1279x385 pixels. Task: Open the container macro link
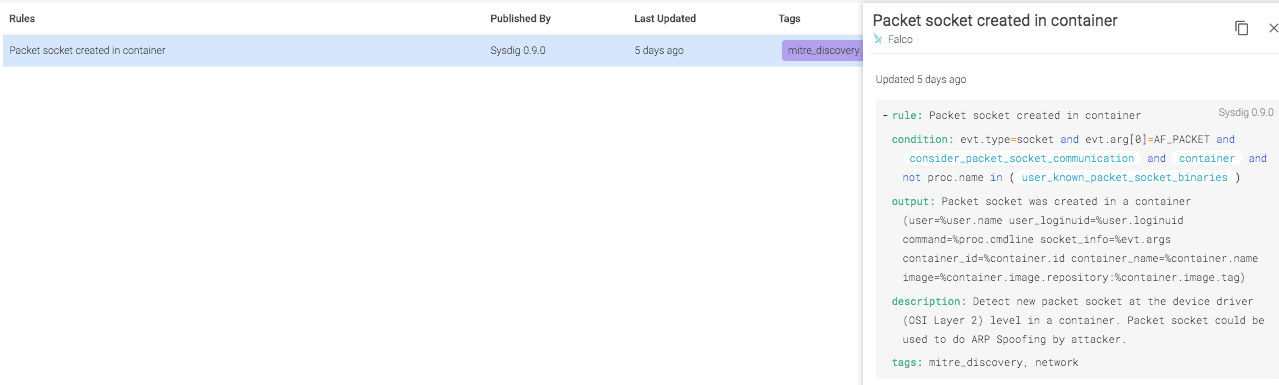pos(1206,158)
